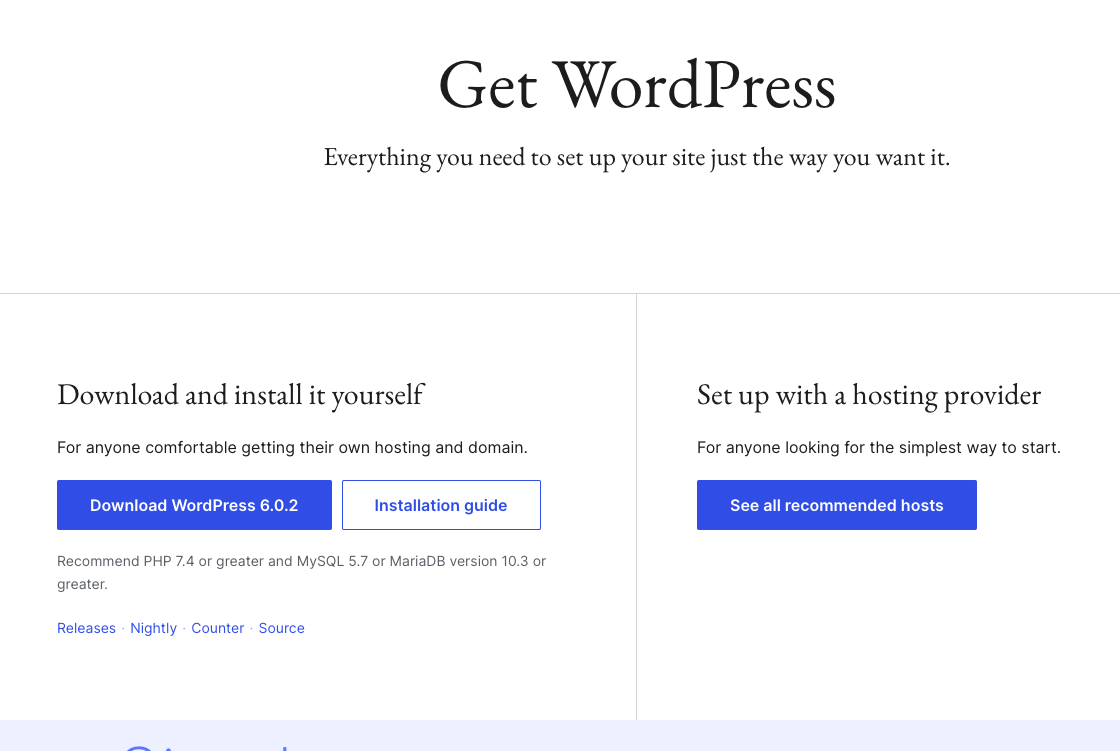Click the Download WordPress 6.0.2 button
This screenshot has width=1120, height=751.
click(x=194, y=505)
